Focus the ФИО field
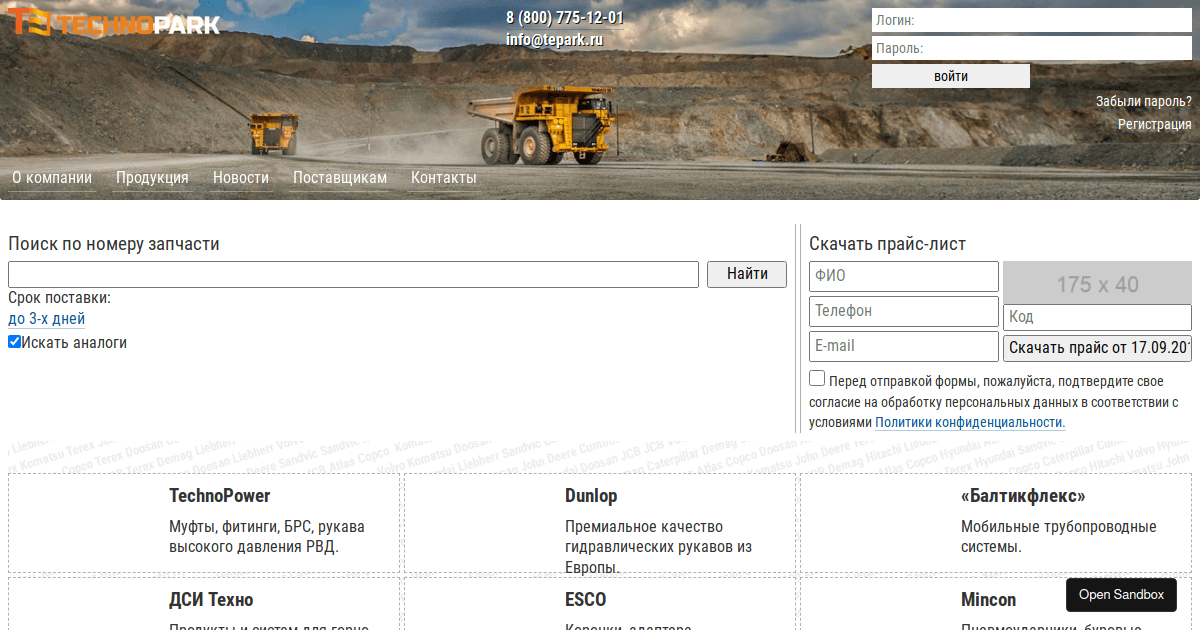The height and width of the screenshot is (630, 1200). point(904,276)
